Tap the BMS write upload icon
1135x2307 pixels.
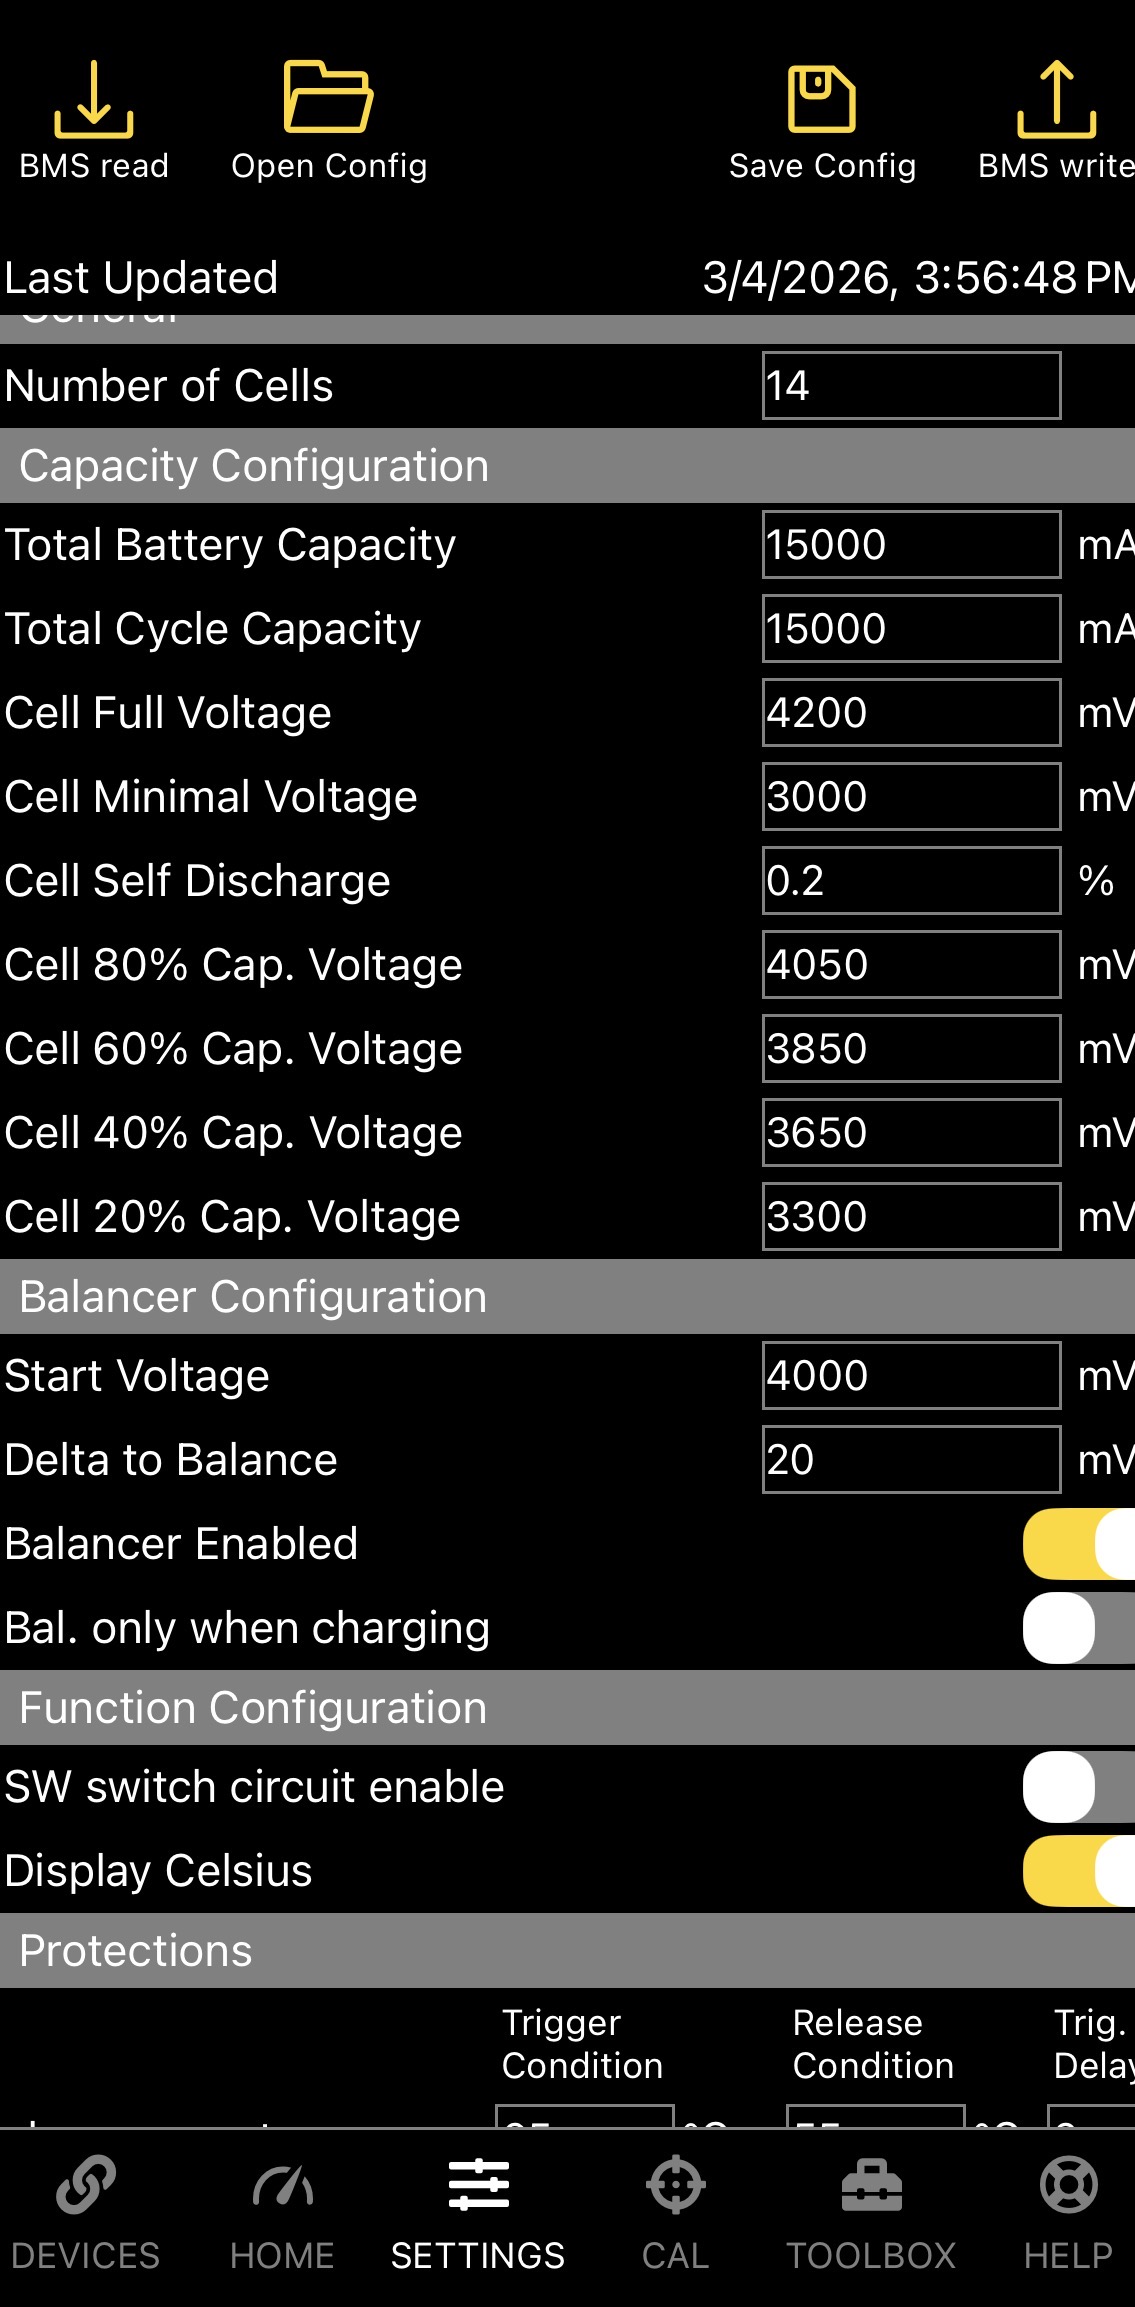pos(1056,99)
